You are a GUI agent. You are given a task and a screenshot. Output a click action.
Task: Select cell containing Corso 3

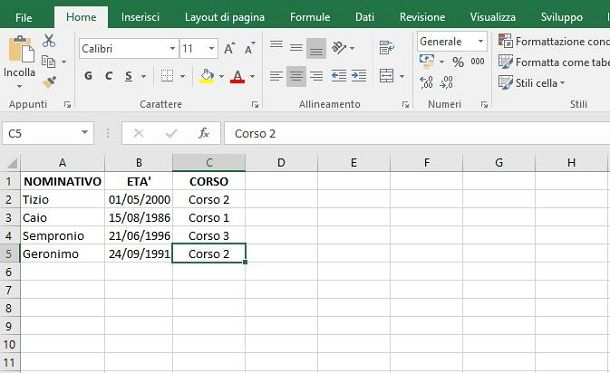pos(209,236)
